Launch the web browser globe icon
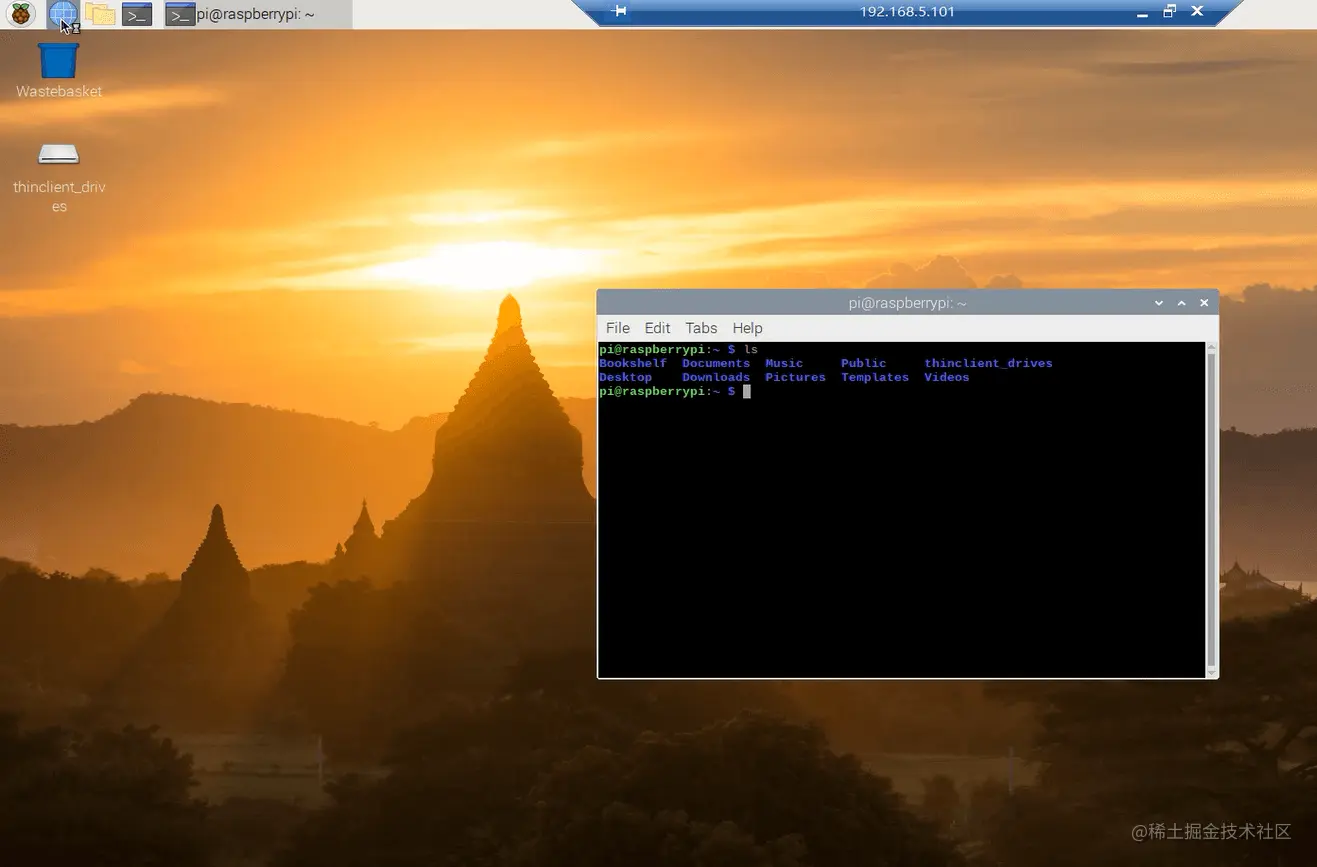This screenshot has width=1317, height=867. [62, 14]
